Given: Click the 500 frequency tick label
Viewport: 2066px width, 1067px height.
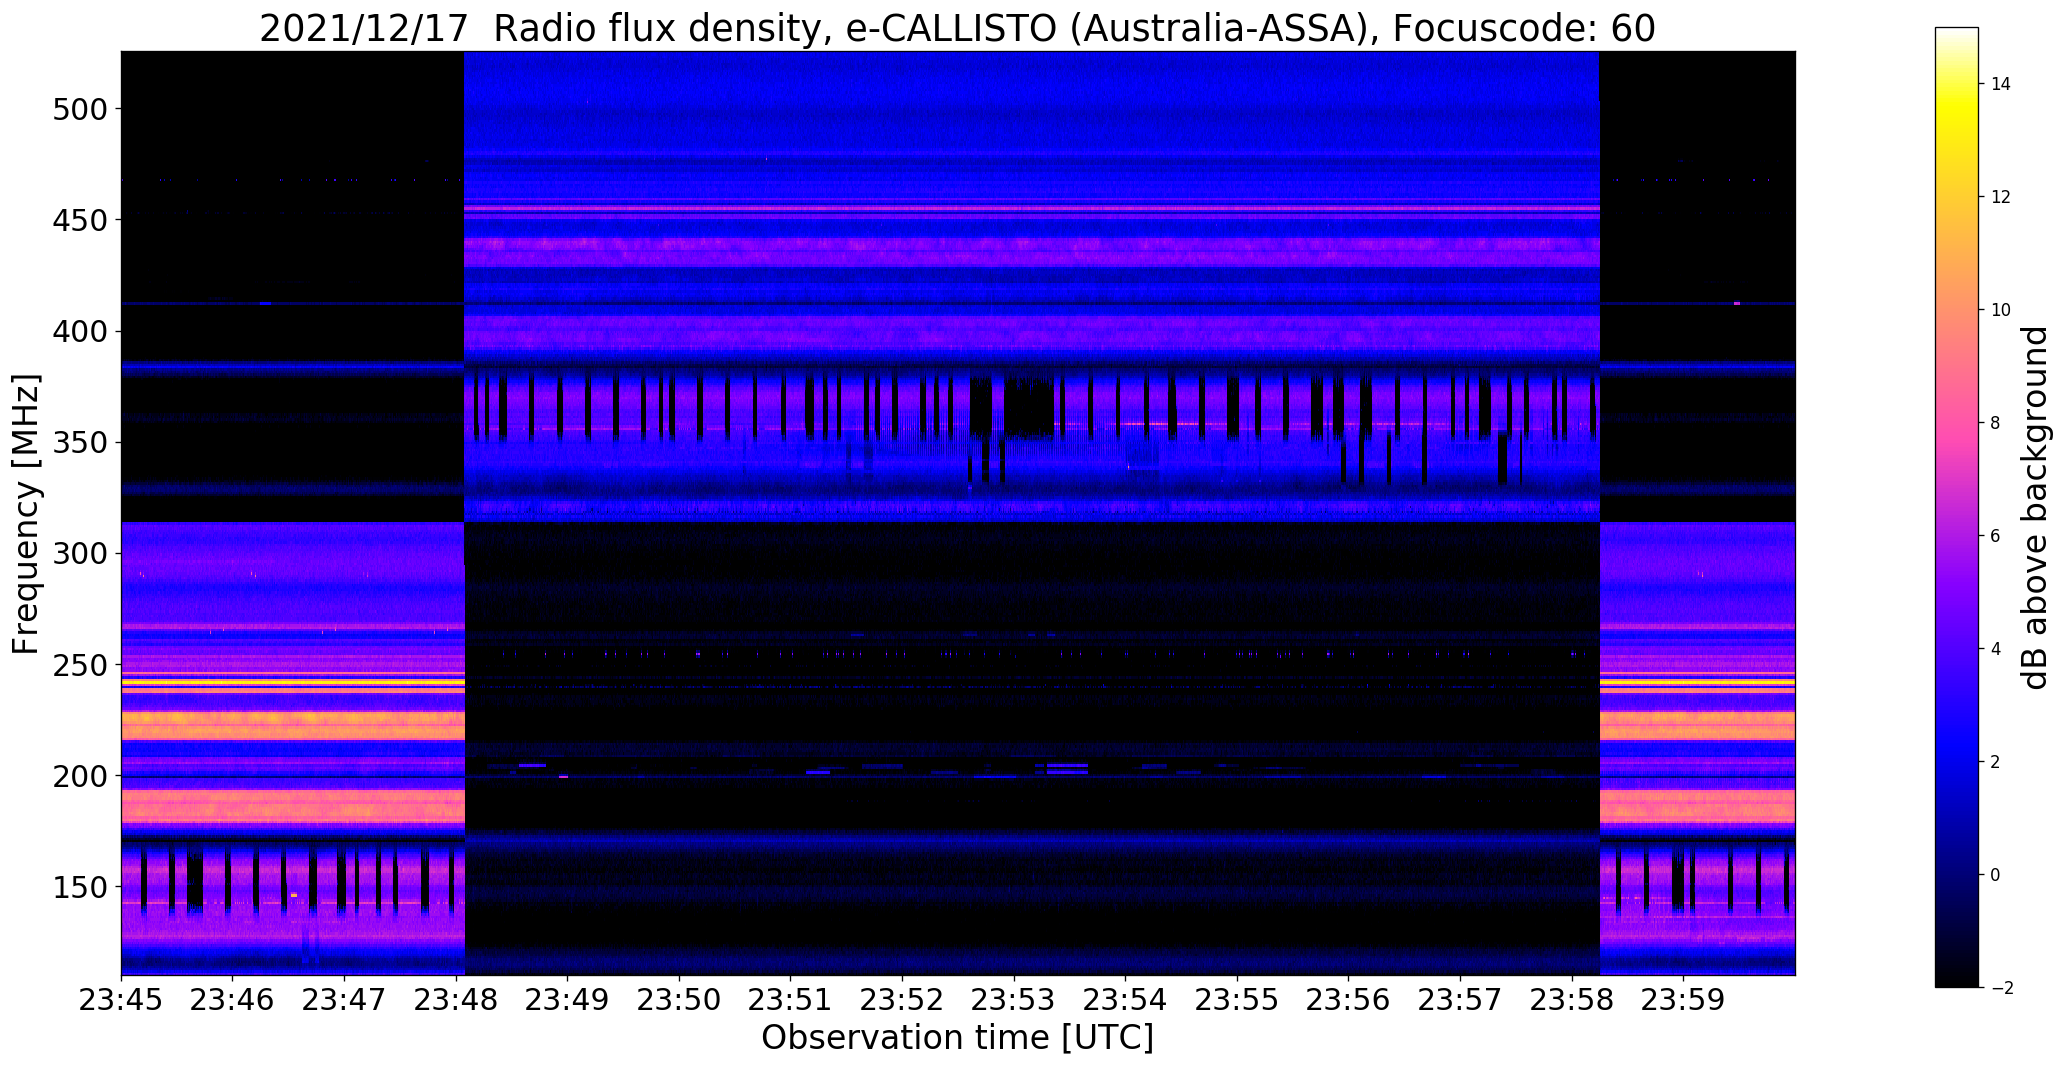Looking at the screenshot, I should click(79, 108).
